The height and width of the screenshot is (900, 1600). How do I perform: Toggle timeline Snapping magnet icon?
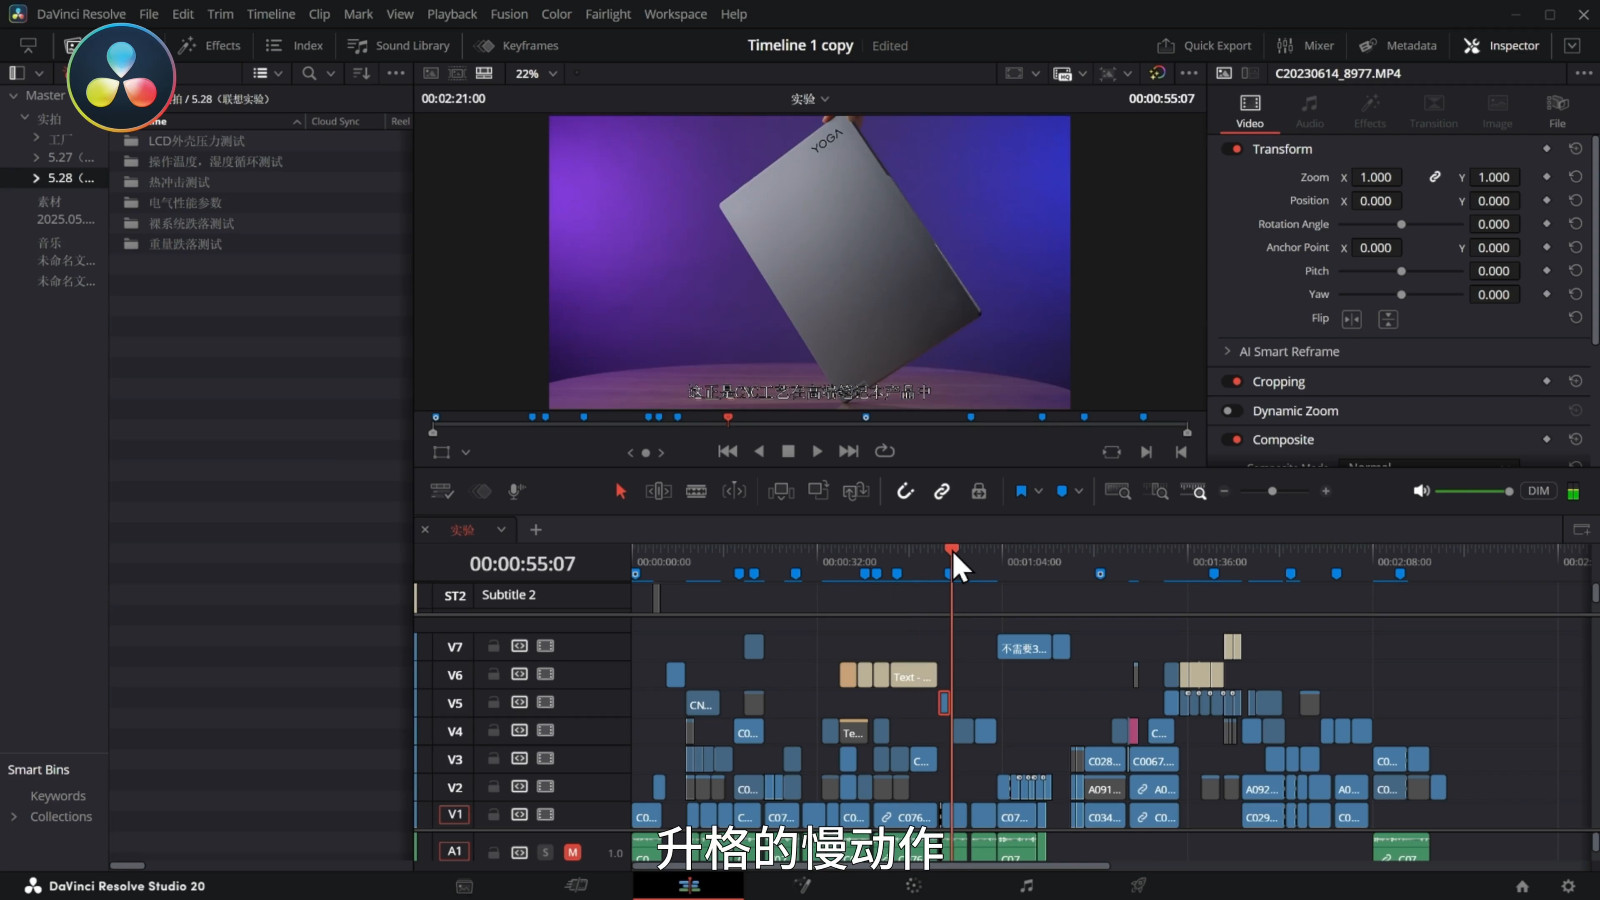(905, 491)
